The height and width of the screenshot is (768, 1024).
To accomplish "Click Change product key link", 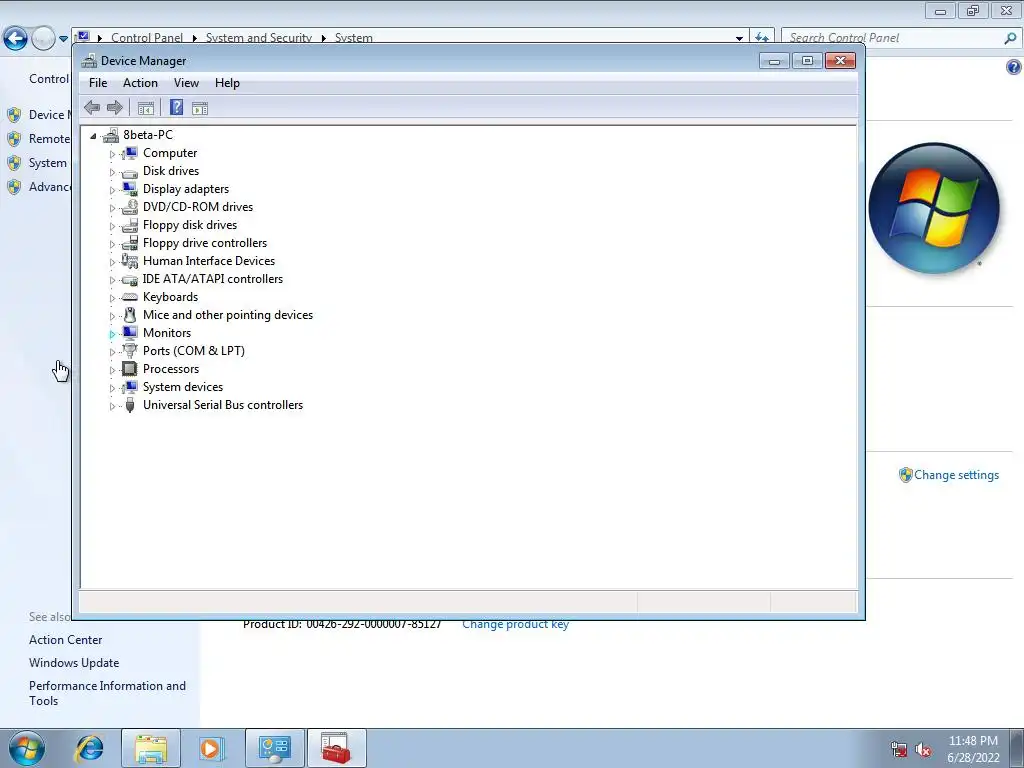I will 515,624.
